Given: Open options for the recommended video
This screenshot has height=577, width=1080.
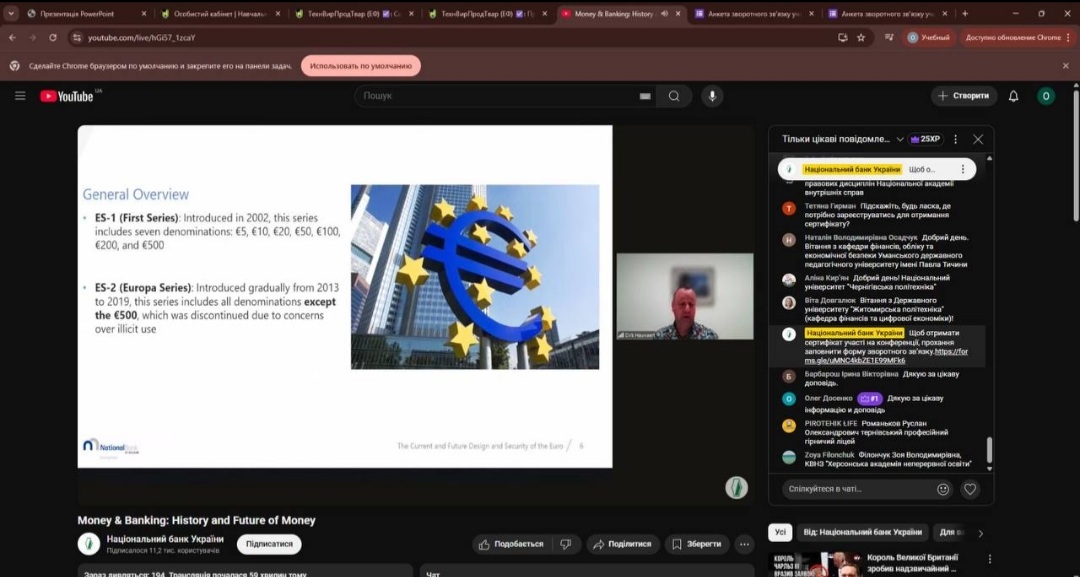Looking at the screenshot, I should pos(989,559).
